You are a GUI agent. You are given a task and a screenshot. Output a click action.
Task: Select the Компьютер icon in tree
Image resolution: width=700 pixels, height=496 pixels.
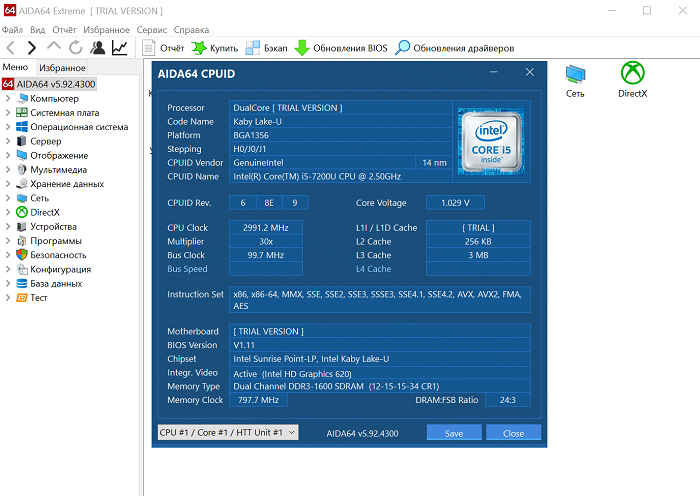click(x=22, y=98)
